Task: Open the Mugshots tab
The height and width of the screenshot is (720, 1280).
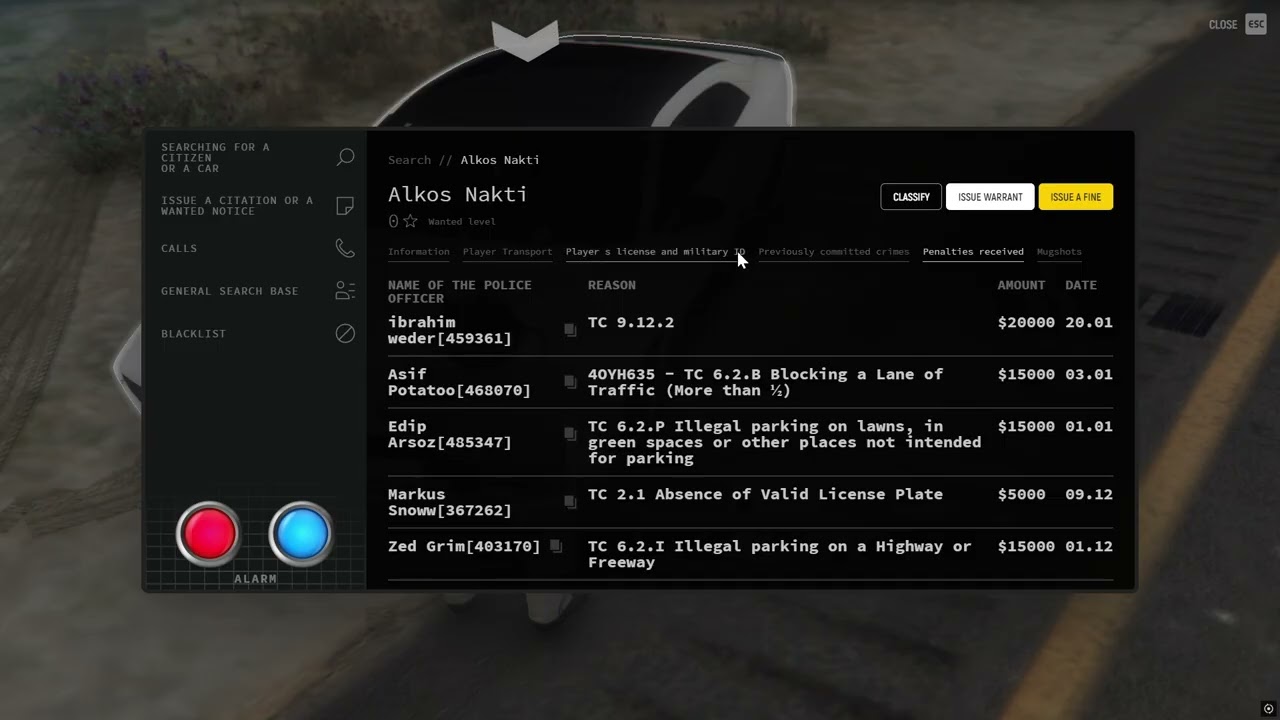Action: 1059,252
